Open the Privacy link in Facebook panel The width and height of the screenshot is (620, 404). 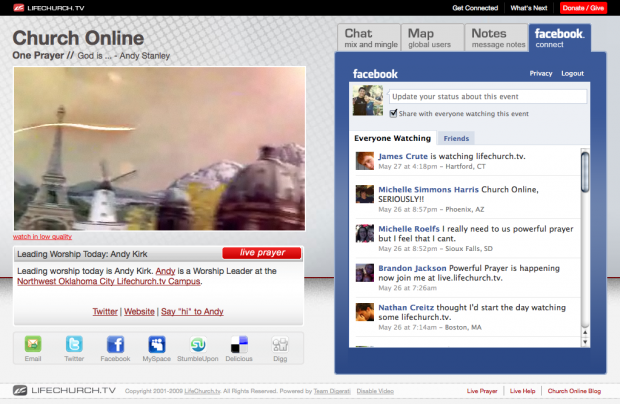(541, 74)
